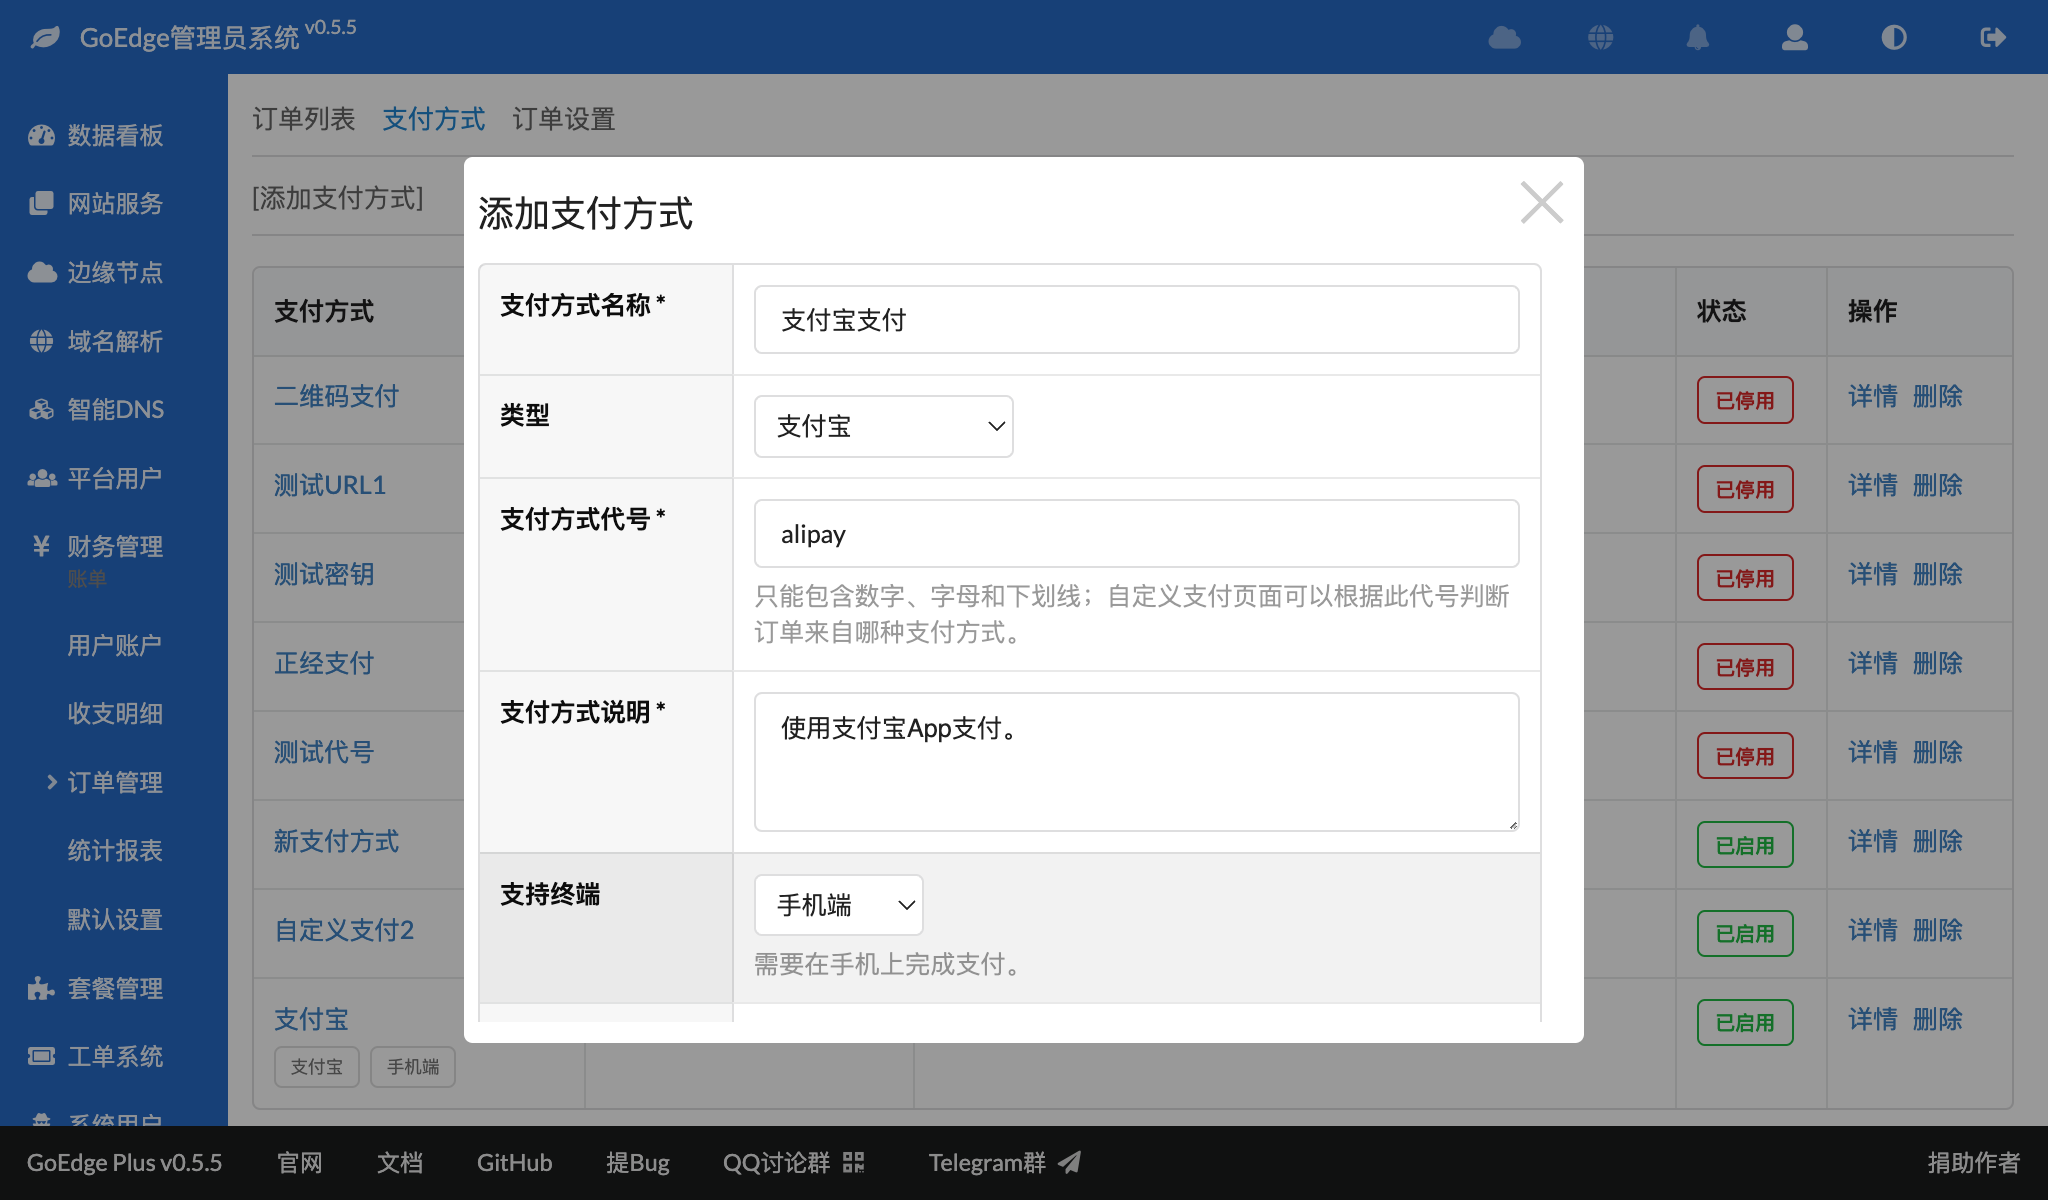Click the globe icon in header
Screen dimensions: 2048x1200
(1600, 38)
